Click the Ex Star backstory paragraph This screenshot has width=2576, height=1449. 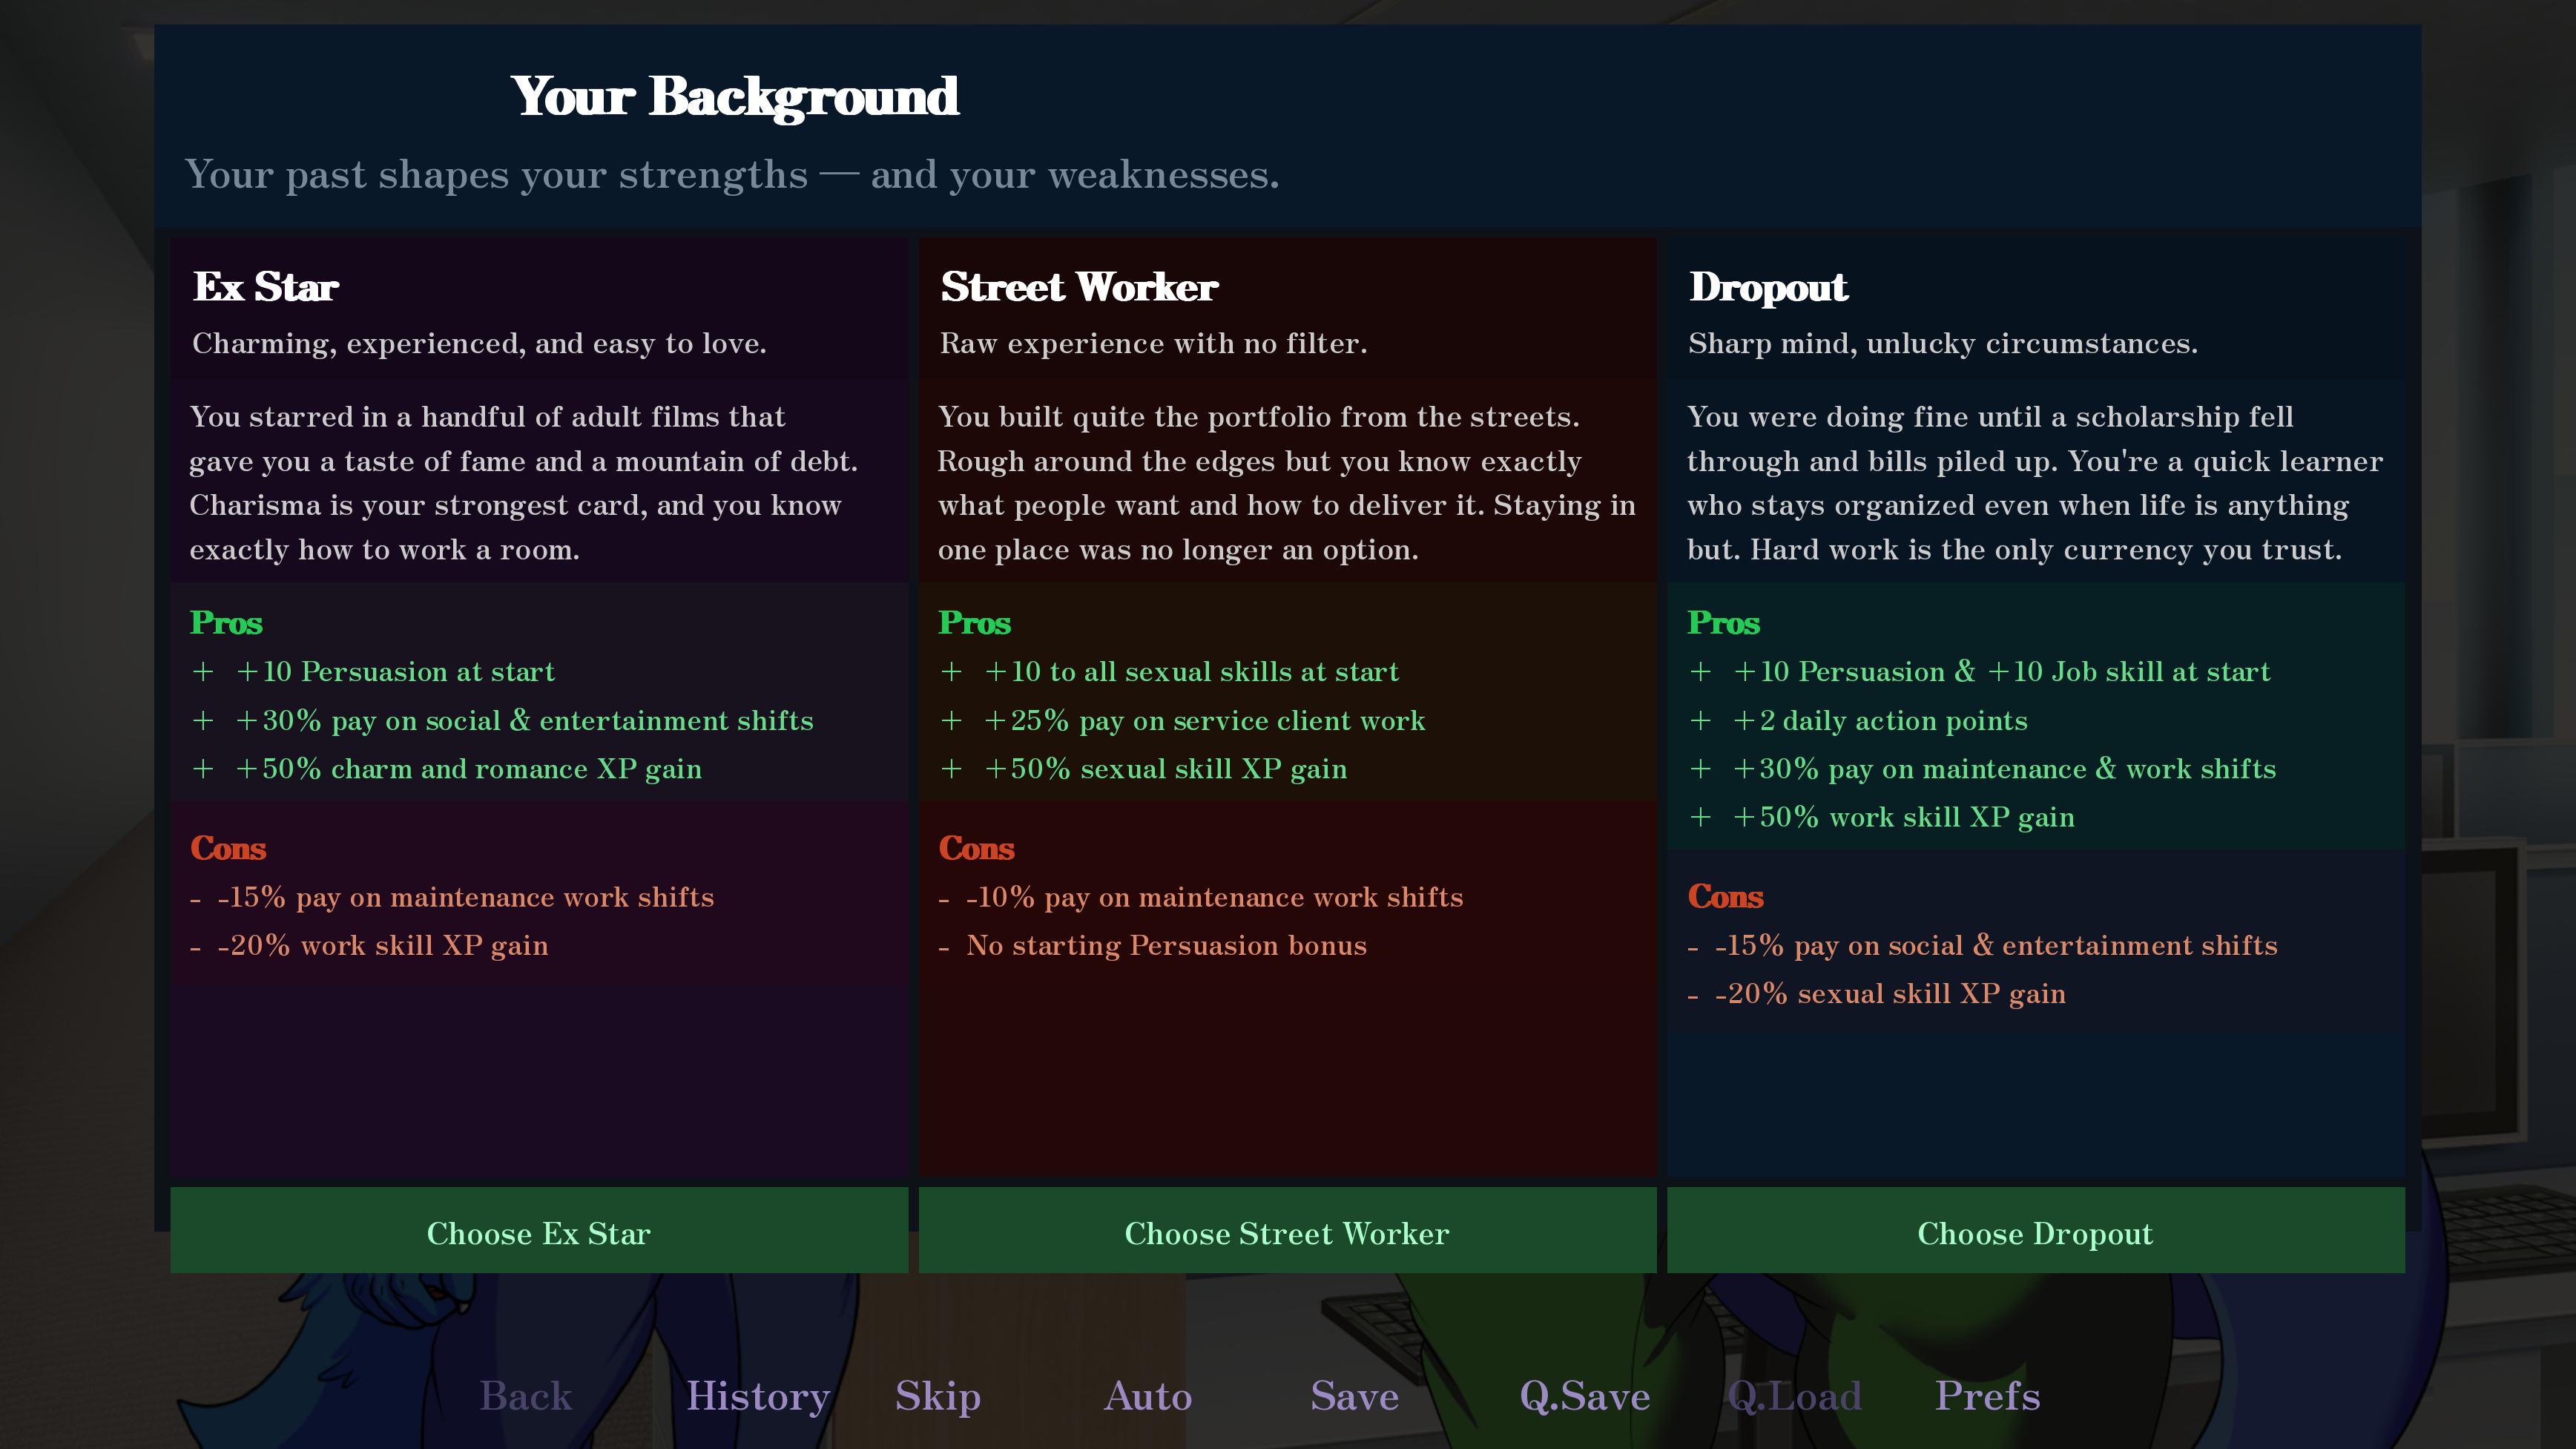524,483
